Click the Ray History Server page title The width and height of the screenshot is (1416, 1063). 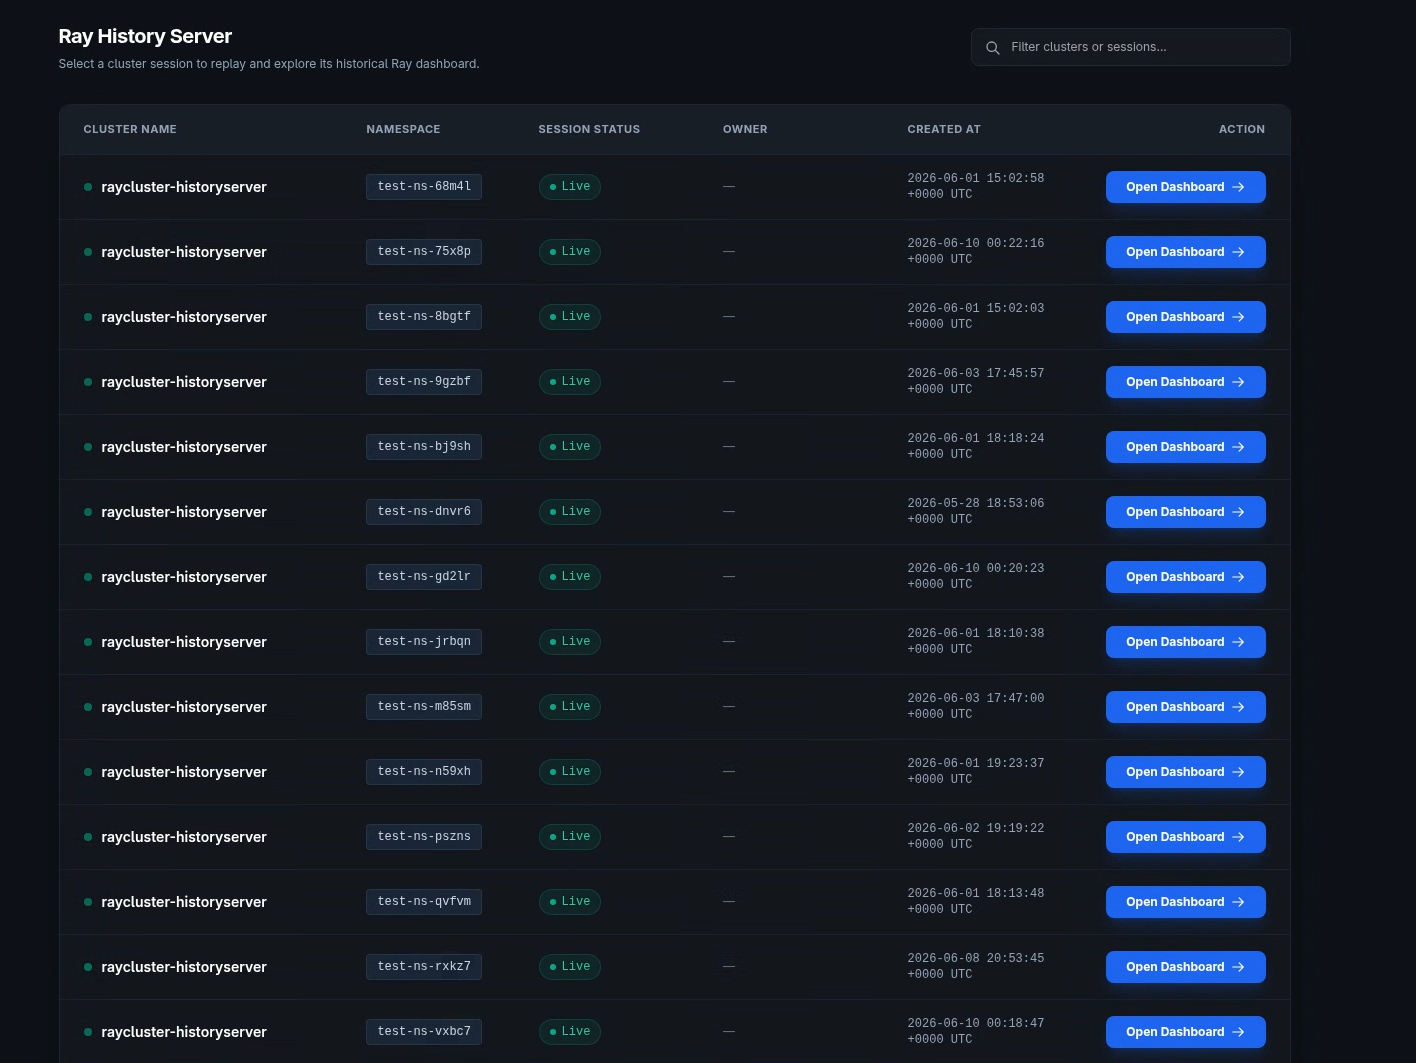coord(145,36)
